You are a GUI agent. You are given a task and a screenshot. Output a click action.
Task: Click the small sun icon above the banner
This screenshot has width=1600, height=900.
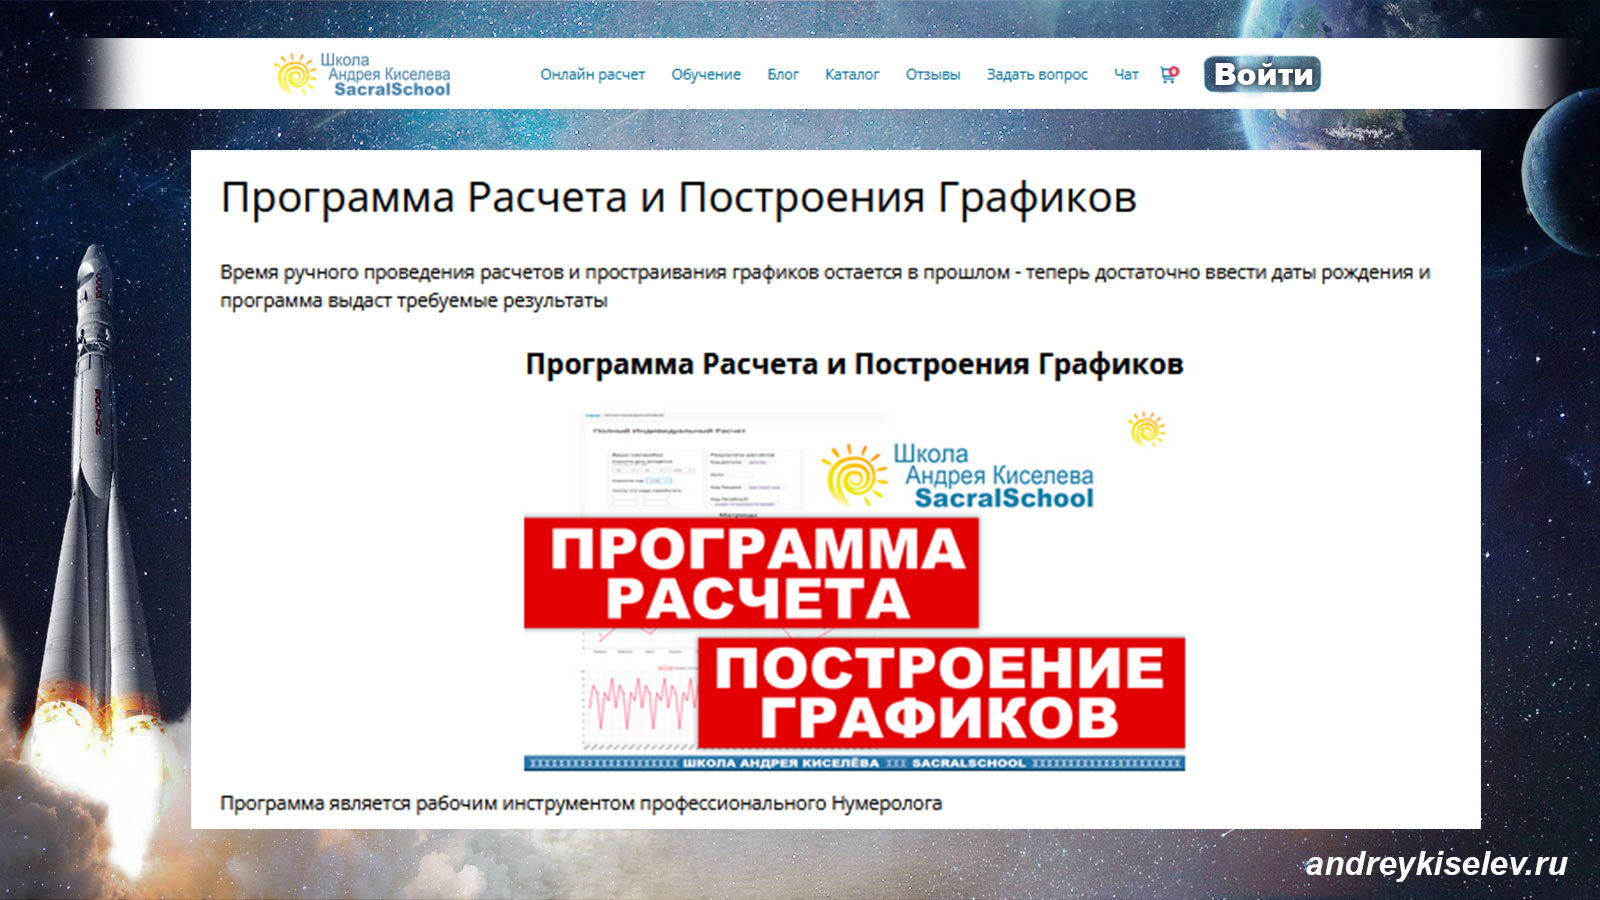pyautogui.click(x=1146, y=429)
